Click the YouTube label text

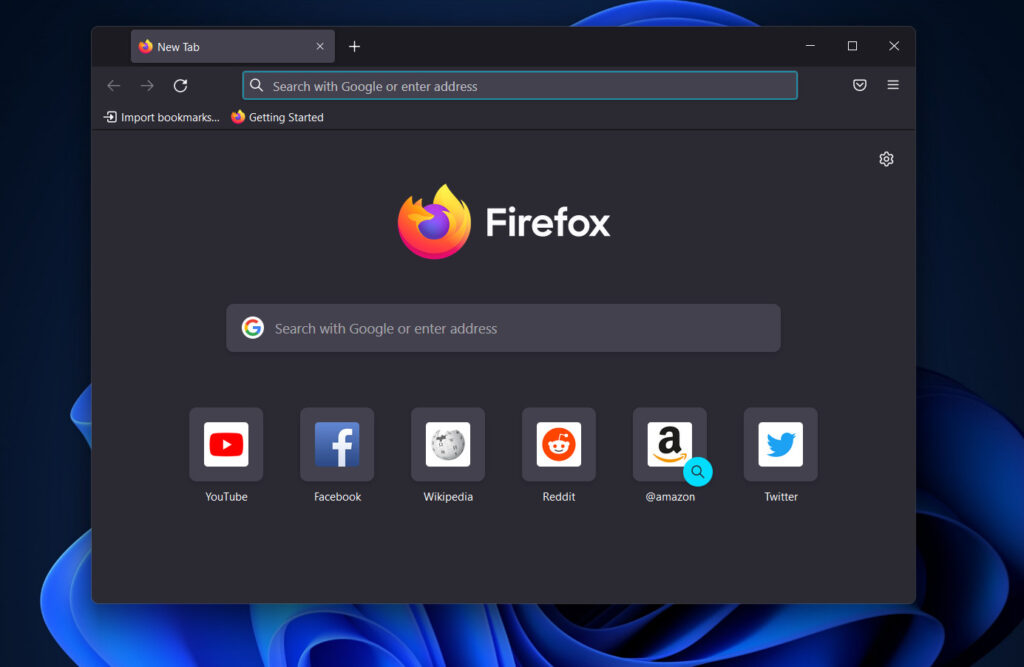tap(226, 496)
